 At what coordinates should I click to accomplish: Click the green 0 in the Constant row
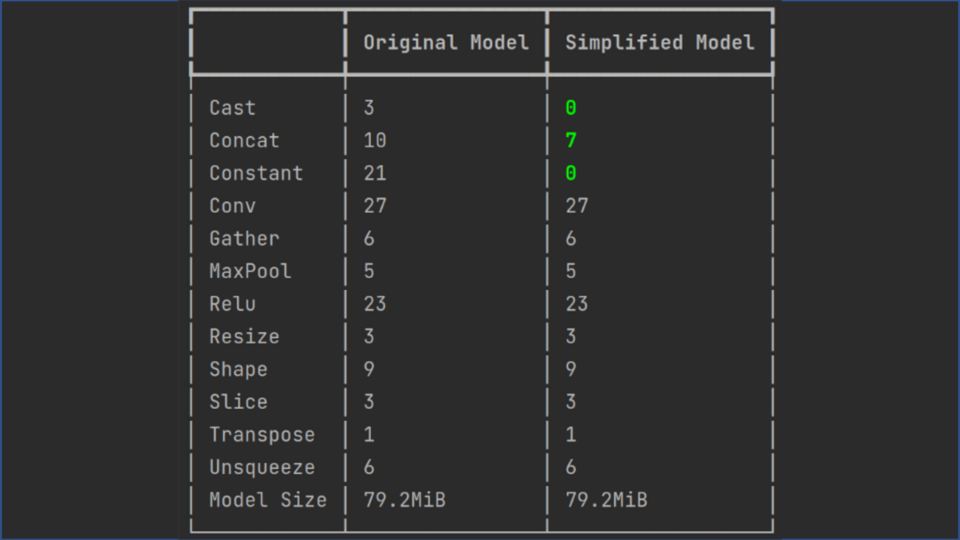(x=571, y=173)
